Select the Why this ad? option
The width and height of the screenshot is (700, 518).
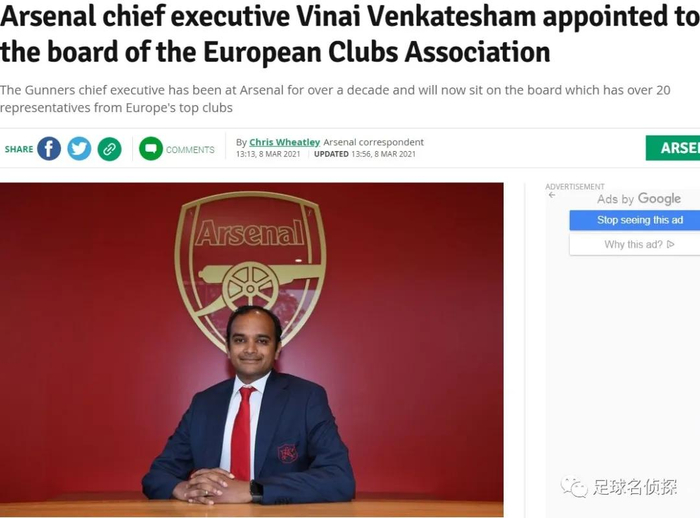[634, 244]
